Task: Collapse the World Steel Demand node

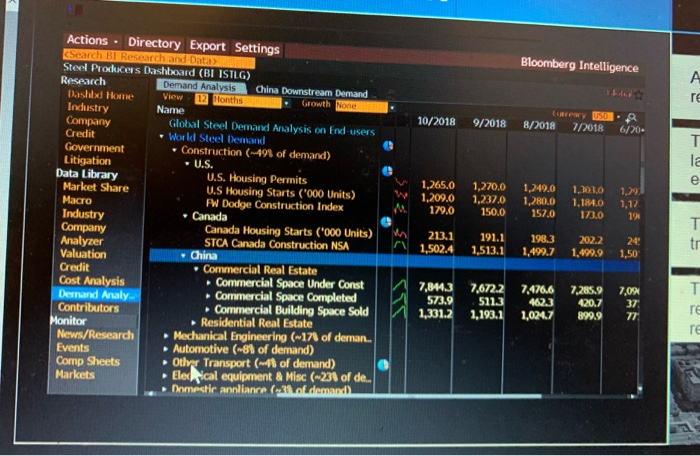Action: pos(162,137)
